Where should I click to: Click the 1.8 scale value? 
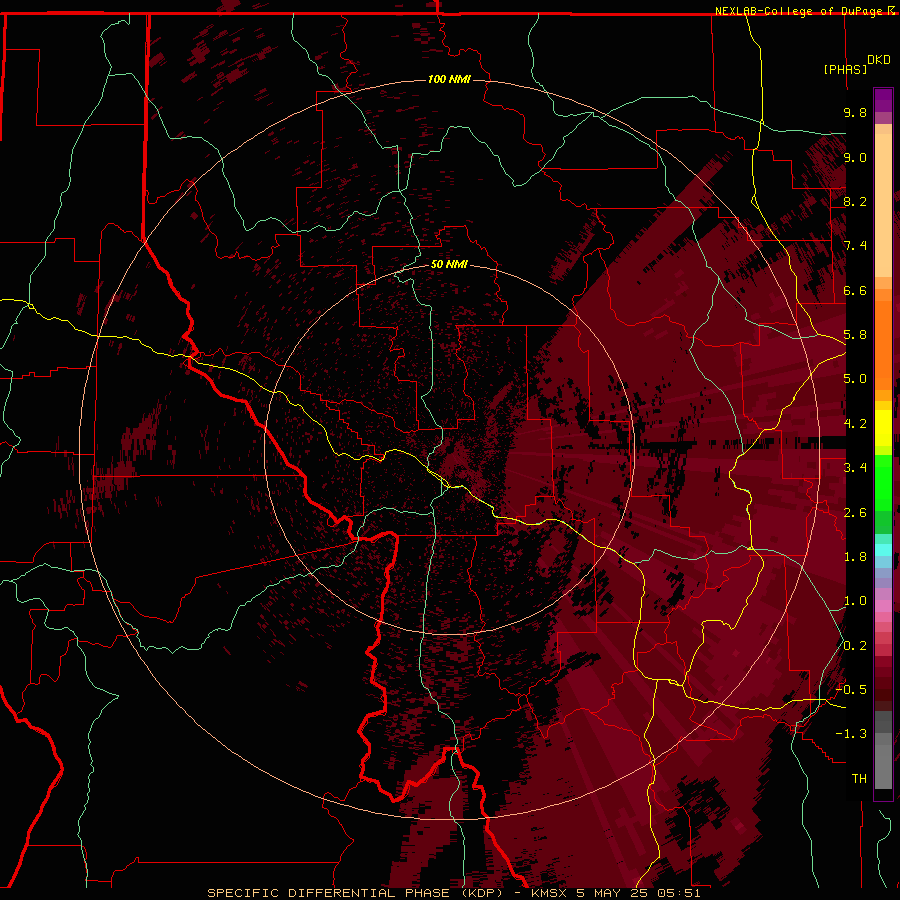click(855, 557)
